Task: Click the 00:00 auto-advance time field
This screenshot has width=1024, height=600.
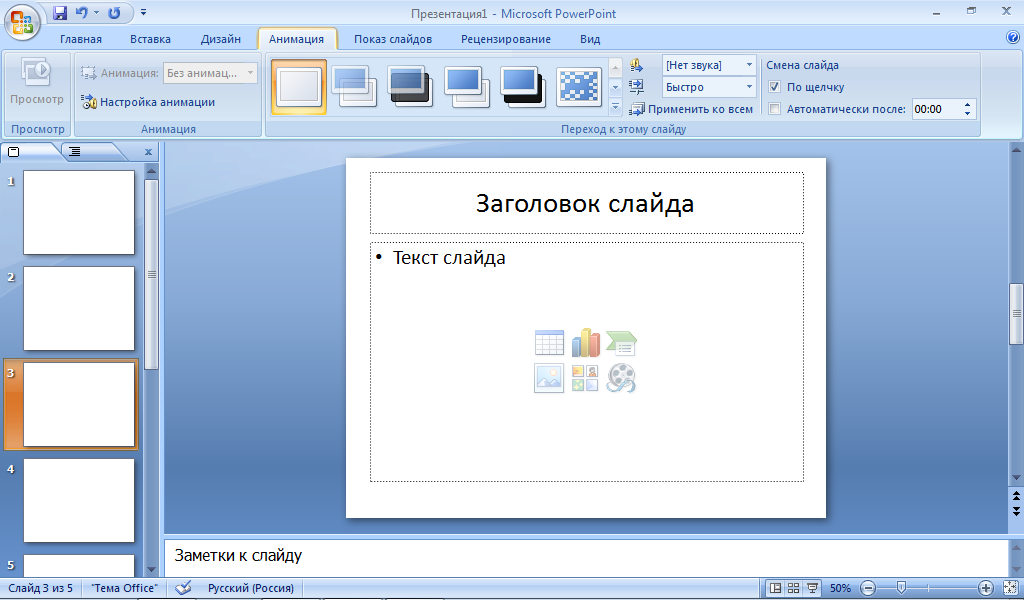Action: click(x=936, y=109)
